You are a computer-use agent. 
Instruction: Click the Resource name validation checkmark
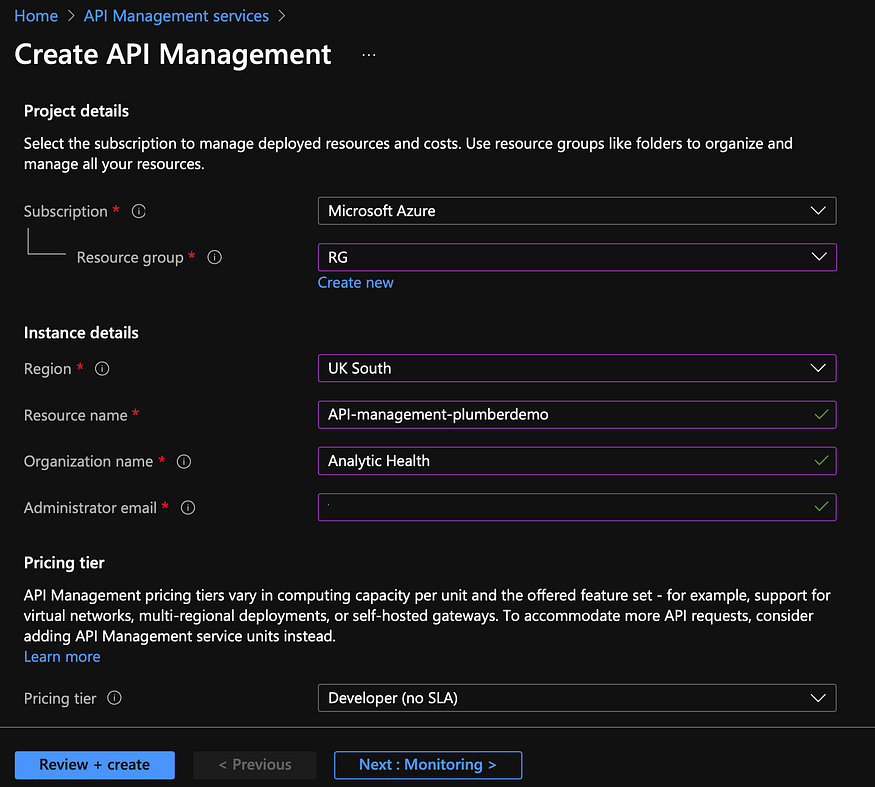(x=821, y=415)
